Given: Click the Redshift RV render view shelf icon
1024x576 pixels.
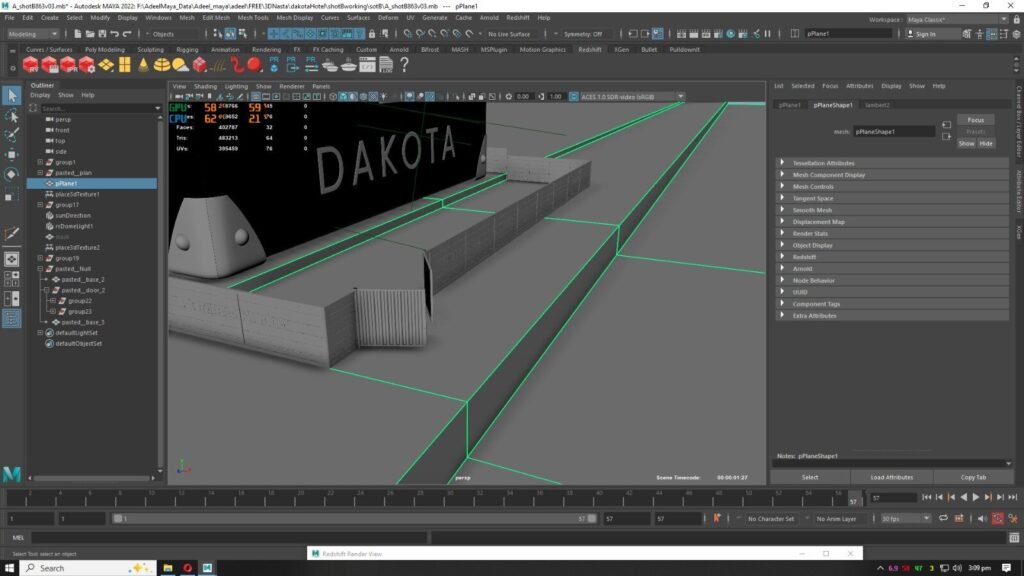Looking at the screenshot, I should coord(31,65).
